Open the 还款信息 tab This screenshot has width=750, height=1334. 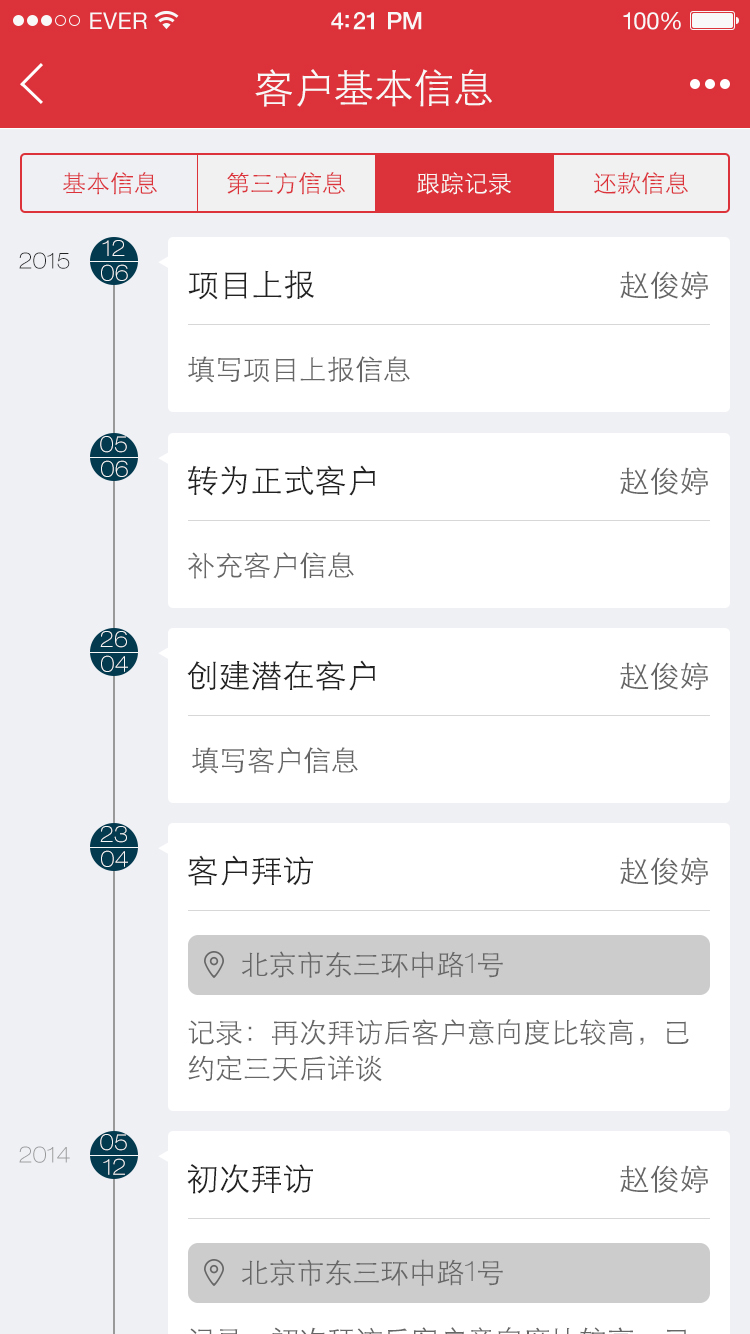[x=641, y=183]
